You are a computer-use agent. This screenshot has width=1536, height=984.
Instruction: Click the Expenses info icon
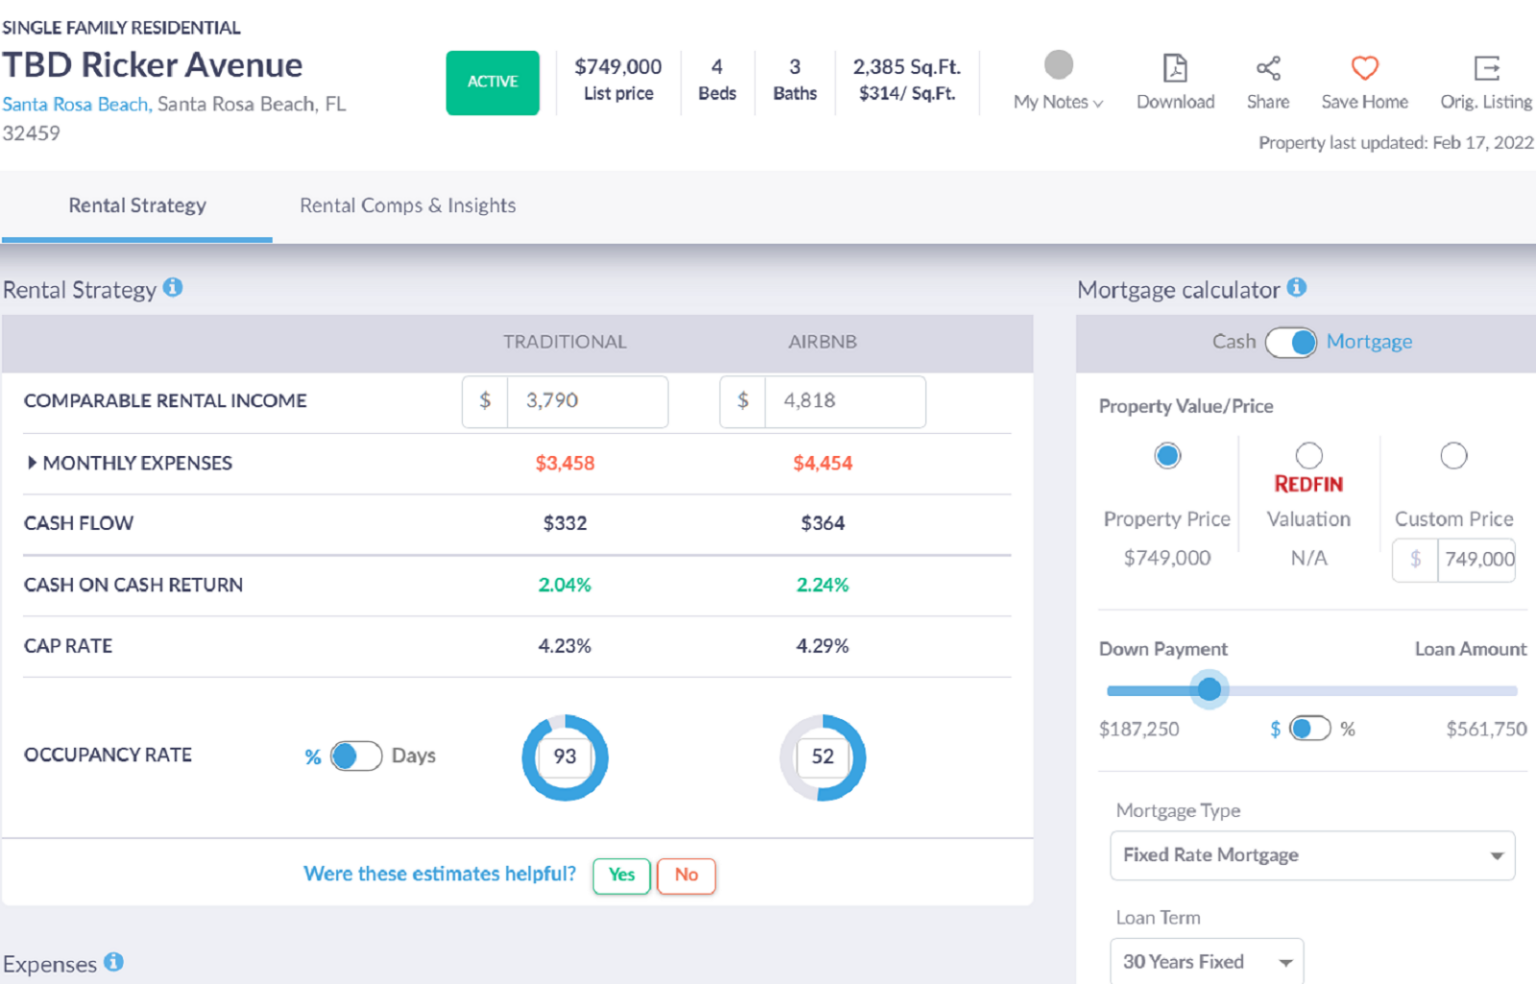tap(114, 962)
